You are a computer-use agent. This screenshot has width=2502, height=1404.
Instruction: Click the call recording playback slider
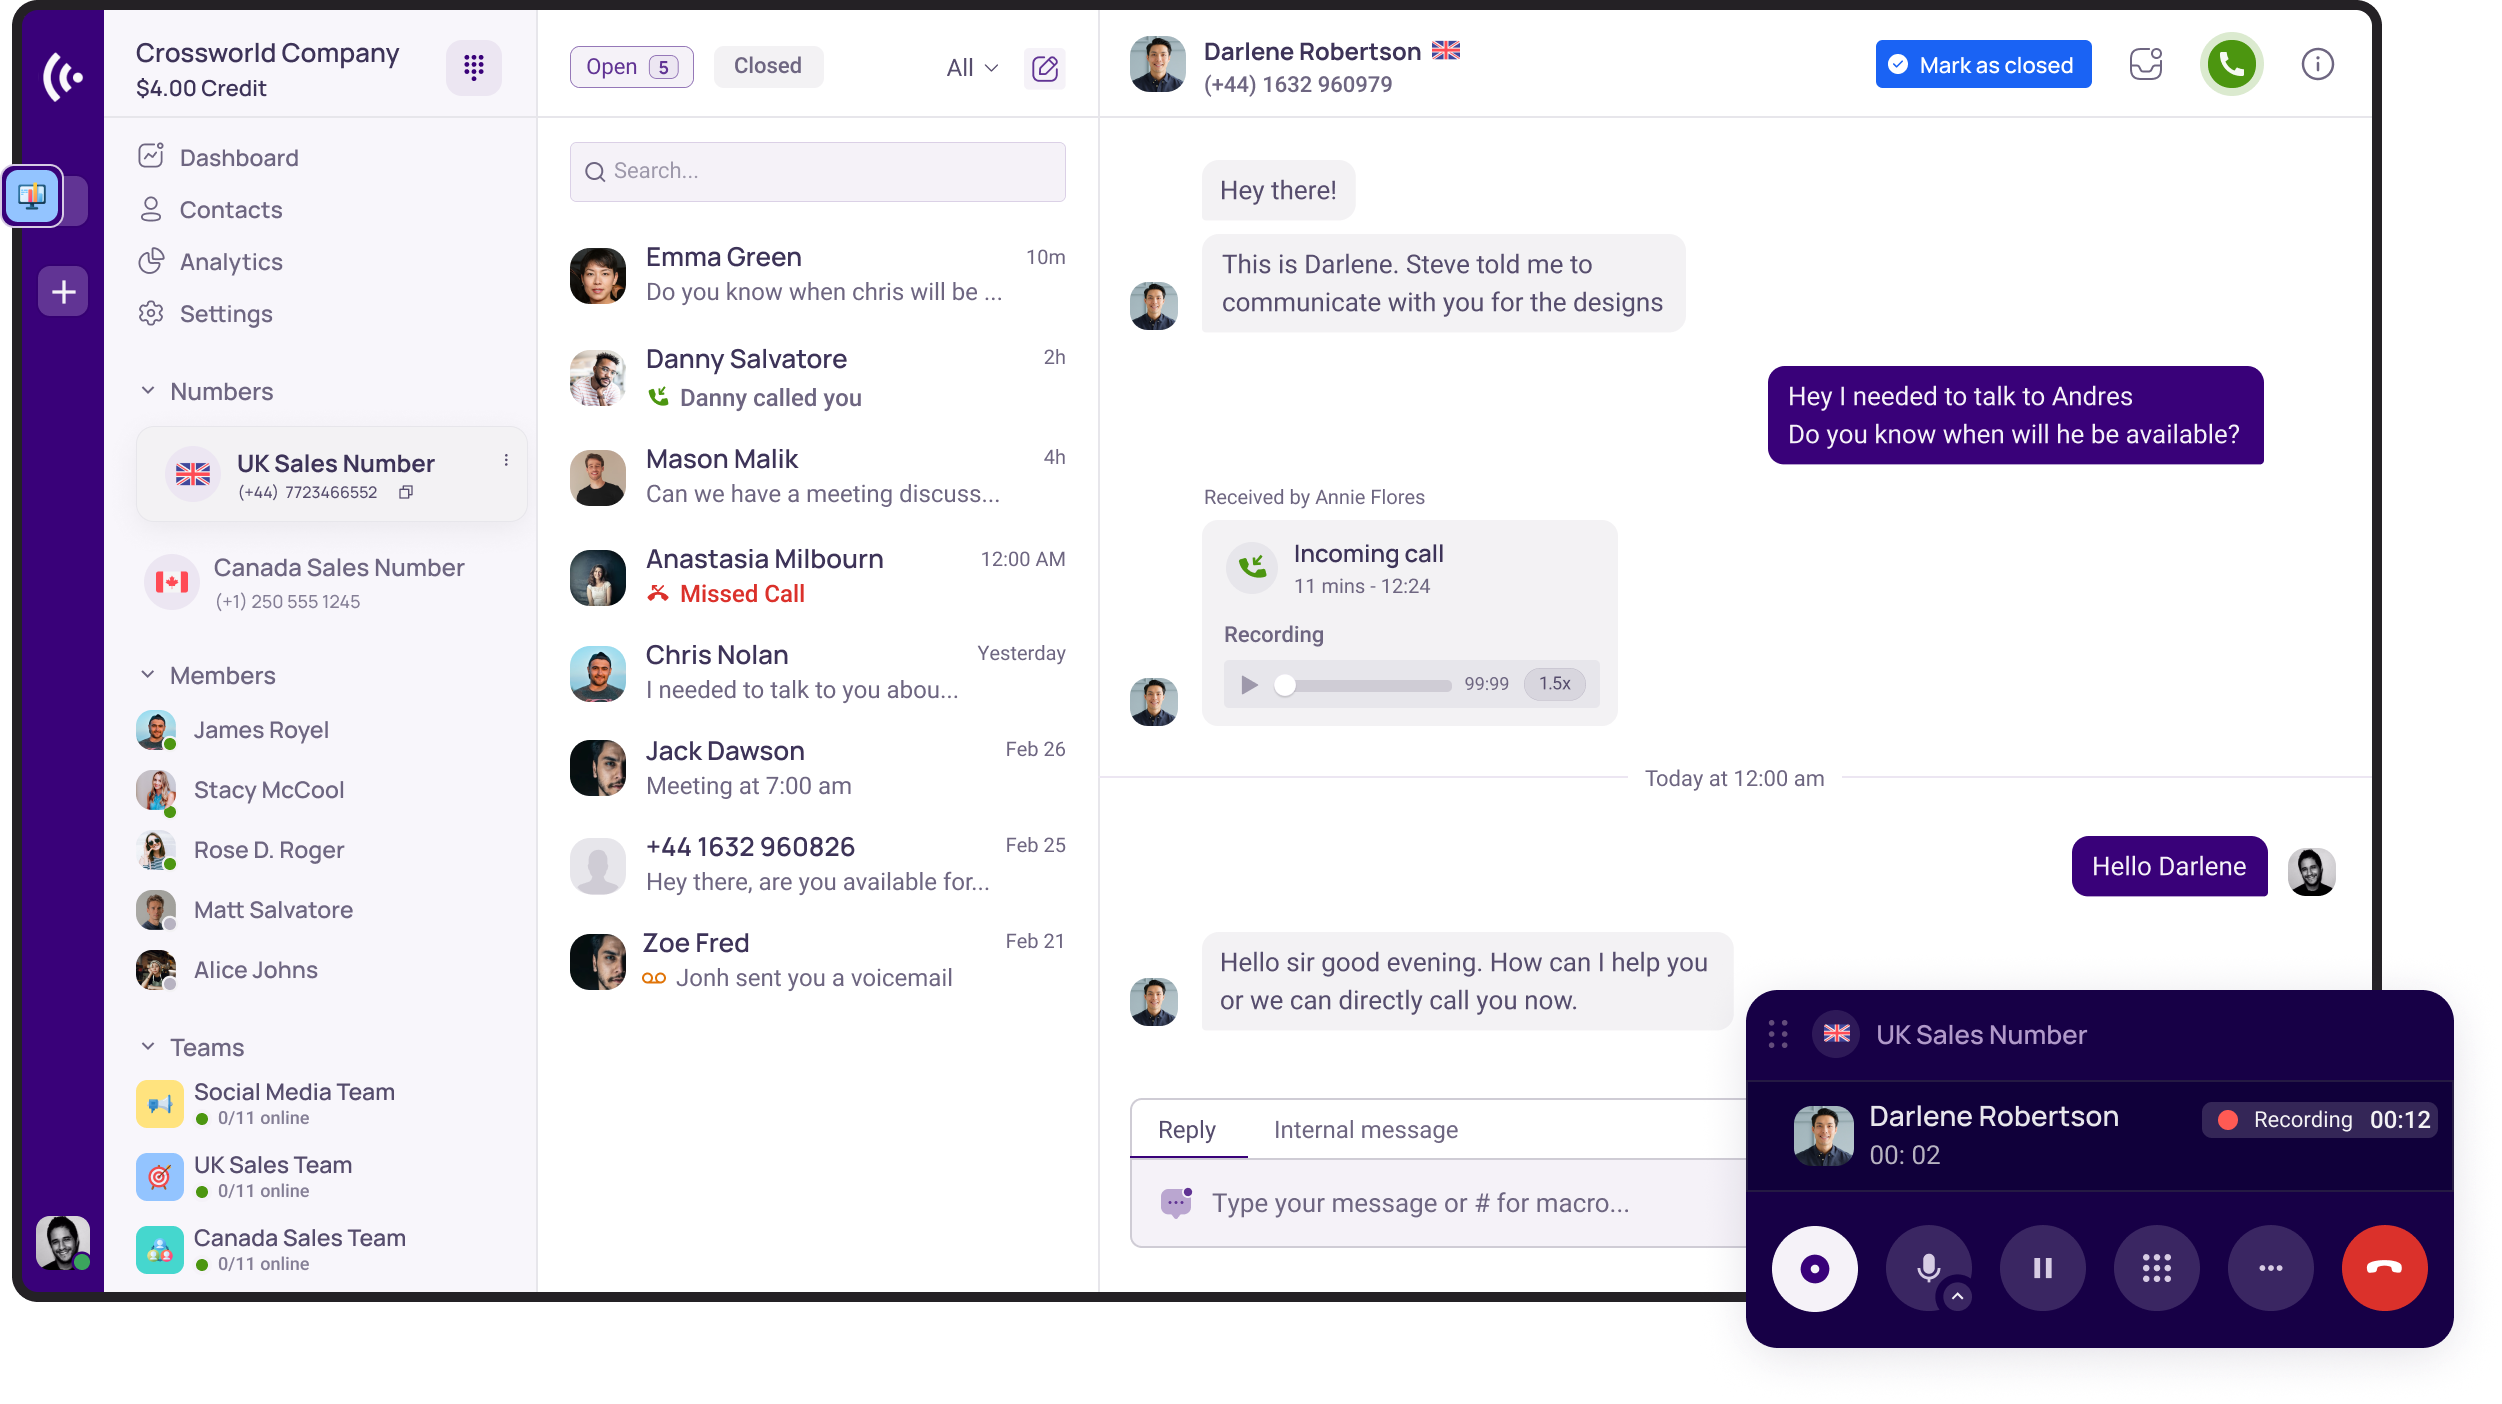tap(1366, 685)
